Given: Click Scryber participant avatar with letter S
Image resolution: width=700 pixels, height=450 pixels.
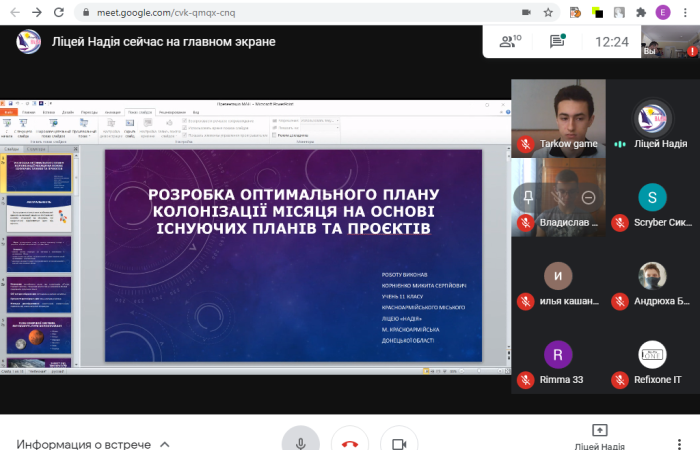Looking at the screenshot, I should (x=651, y=196).
